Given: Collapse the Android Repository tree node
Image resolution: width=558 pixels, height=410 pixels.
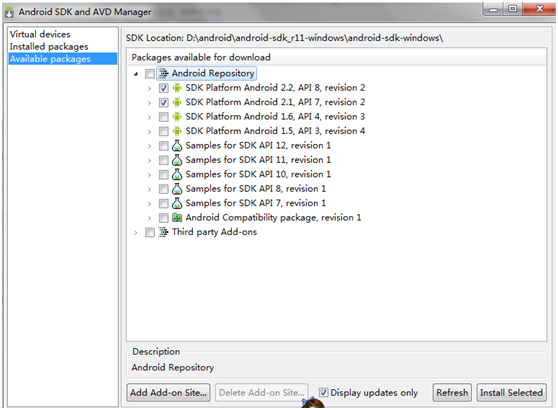Looking at the screenshot, I should (136, 74).
